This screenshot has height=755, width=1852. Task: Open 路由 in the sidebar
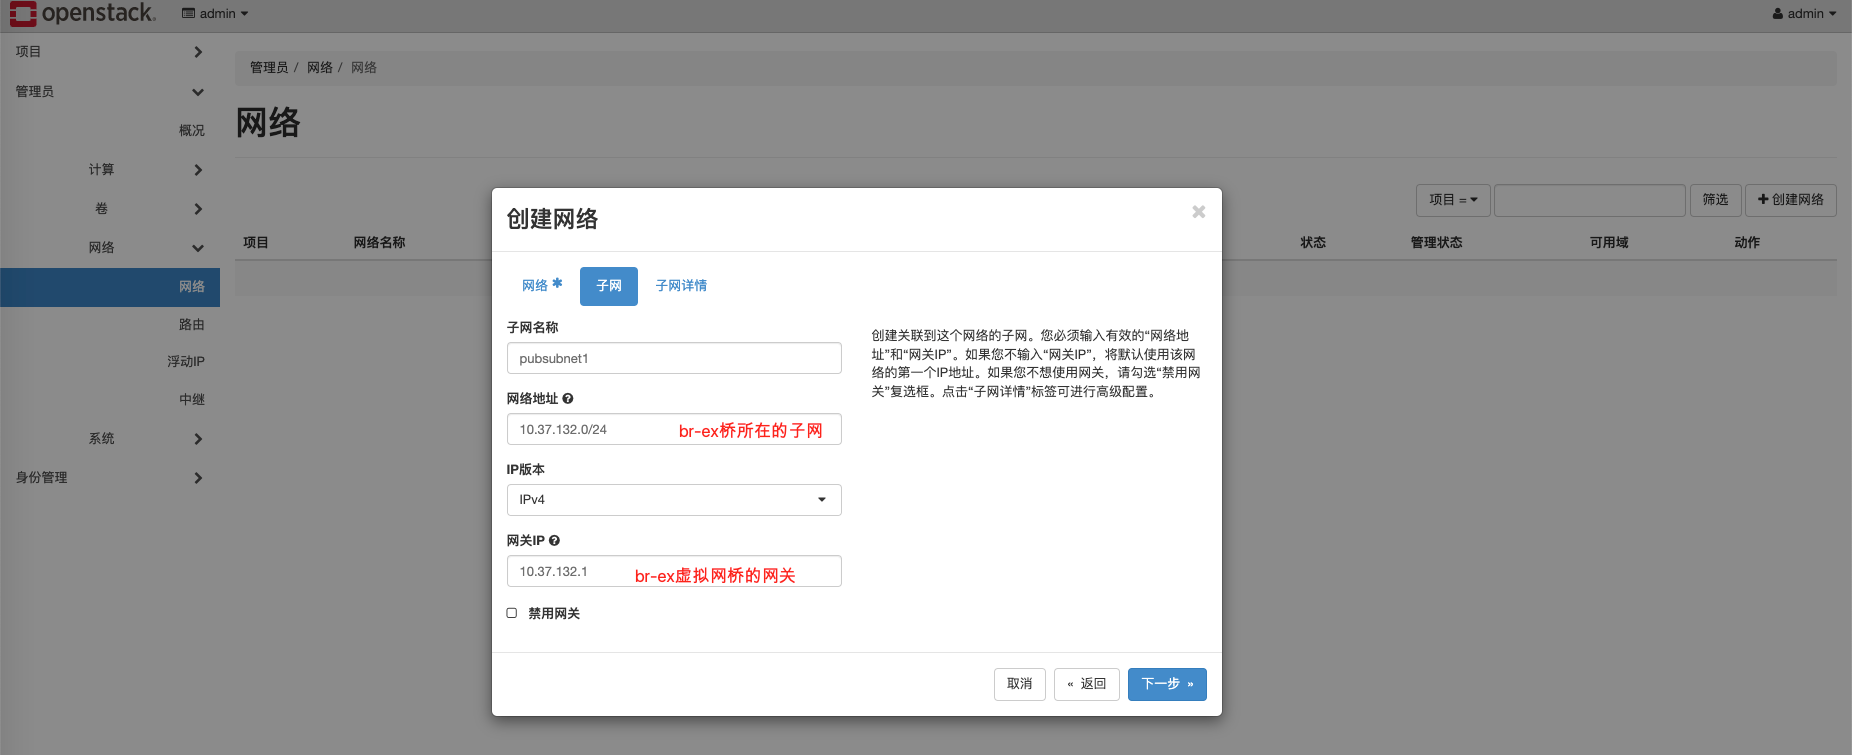coord(191,325)
